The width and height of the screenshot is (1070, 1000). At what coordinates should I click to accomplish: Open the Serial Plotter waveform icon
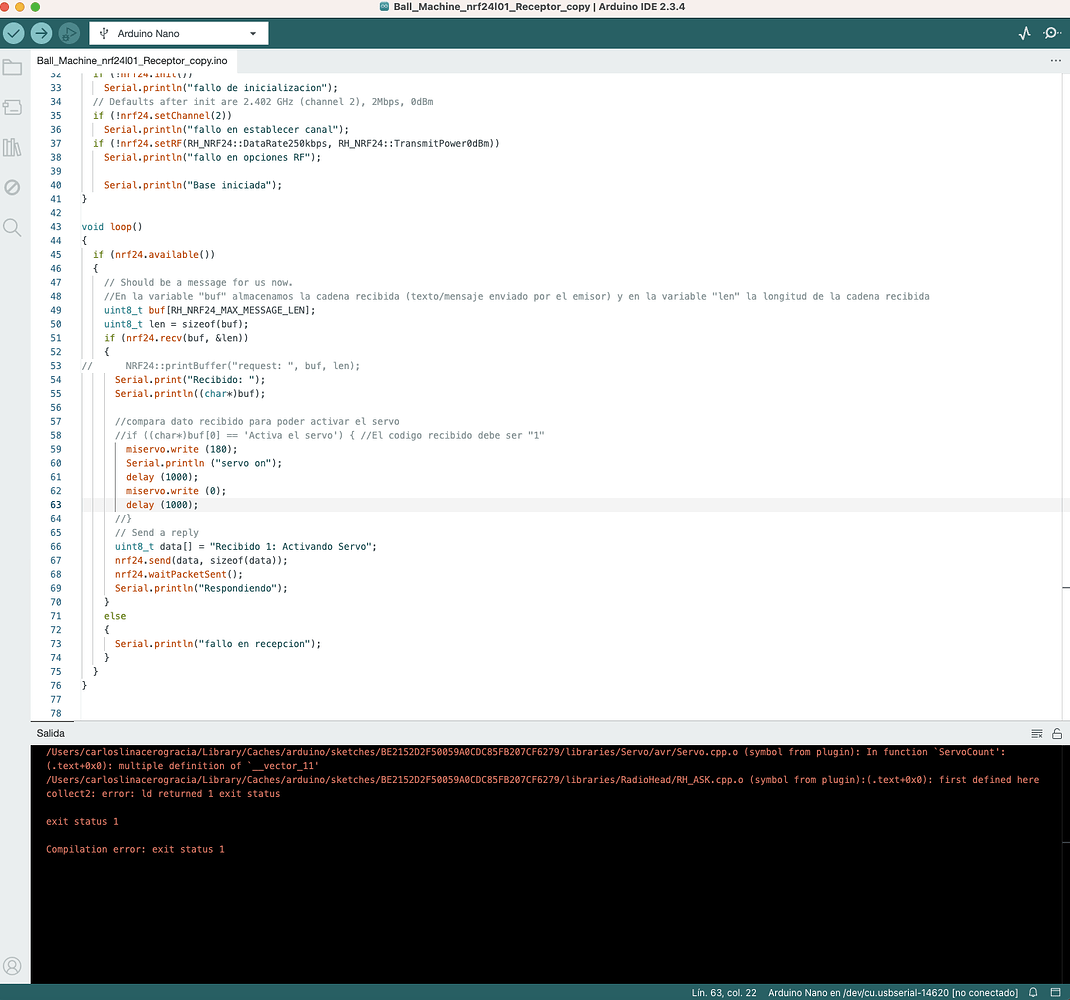tap(1023, 33)
